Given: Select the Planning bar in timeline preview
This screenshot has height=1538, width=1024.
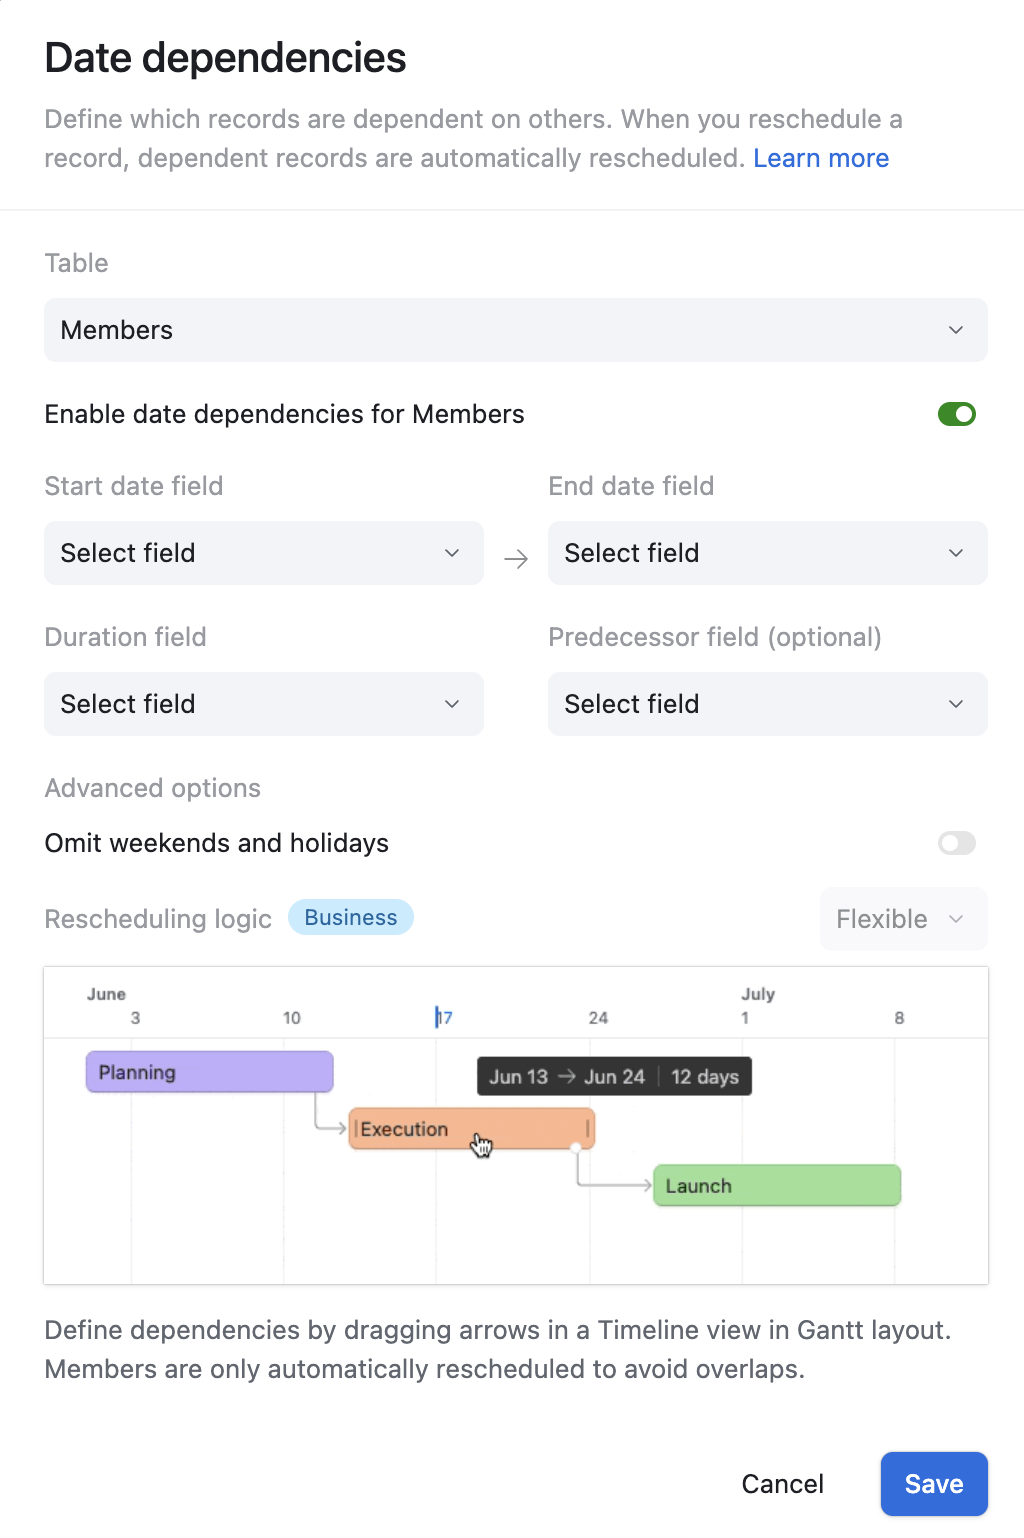Looking at the screenshot, I should pos(210,1072).
